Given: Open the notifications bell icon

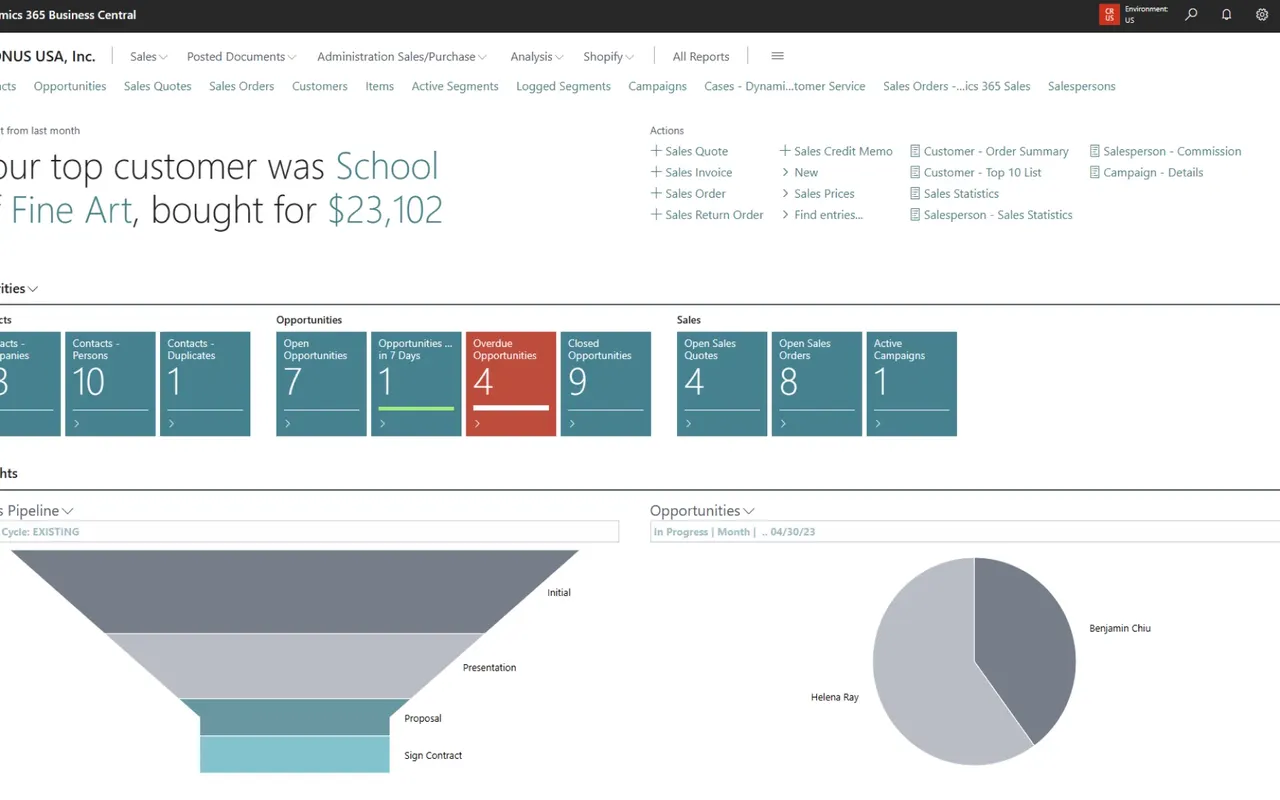Looking at the screenshot, I should pos(1226,15).
